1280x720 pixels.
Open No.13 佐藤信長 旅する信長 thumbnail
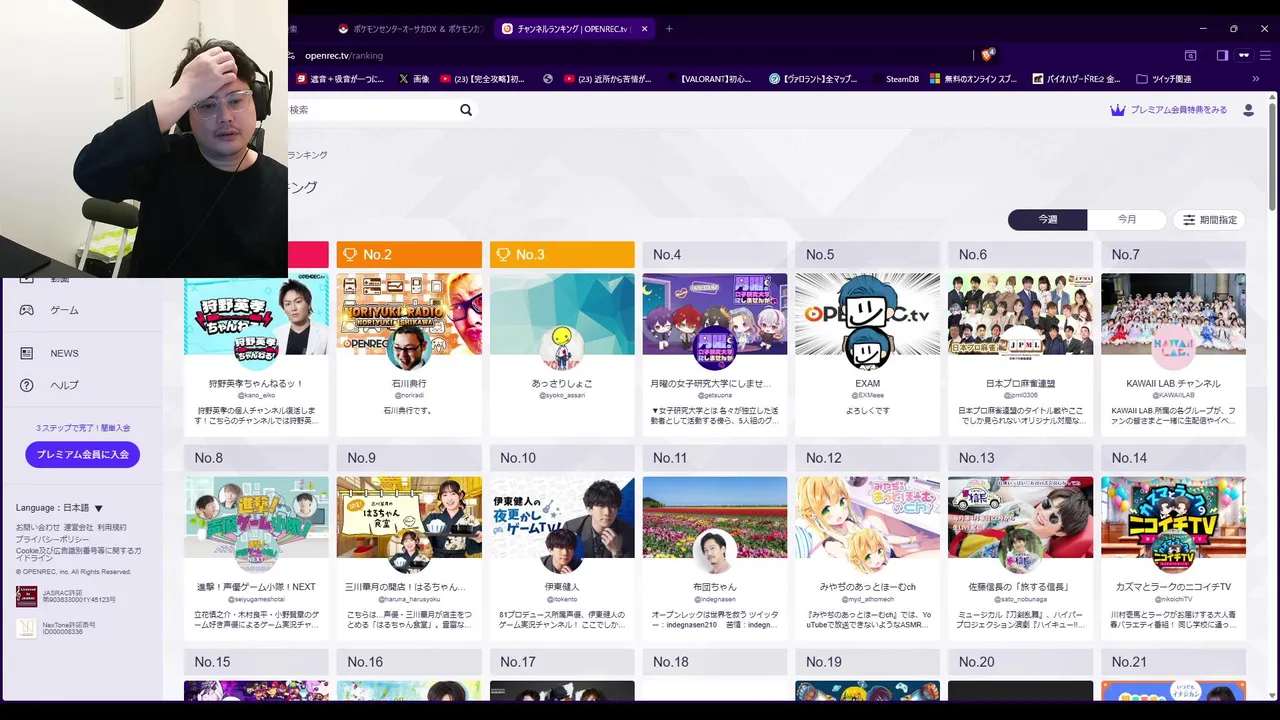click(1021, 517)
